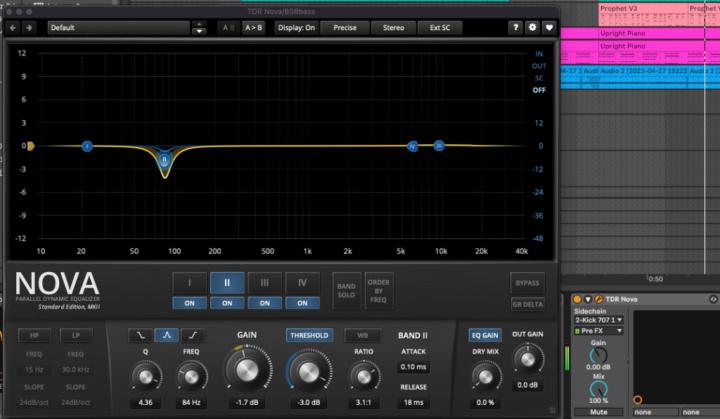Click the redo arrow in NOVA toolbar
The height and width of the screenshot is (419, 720).
(x=30, y=28)
